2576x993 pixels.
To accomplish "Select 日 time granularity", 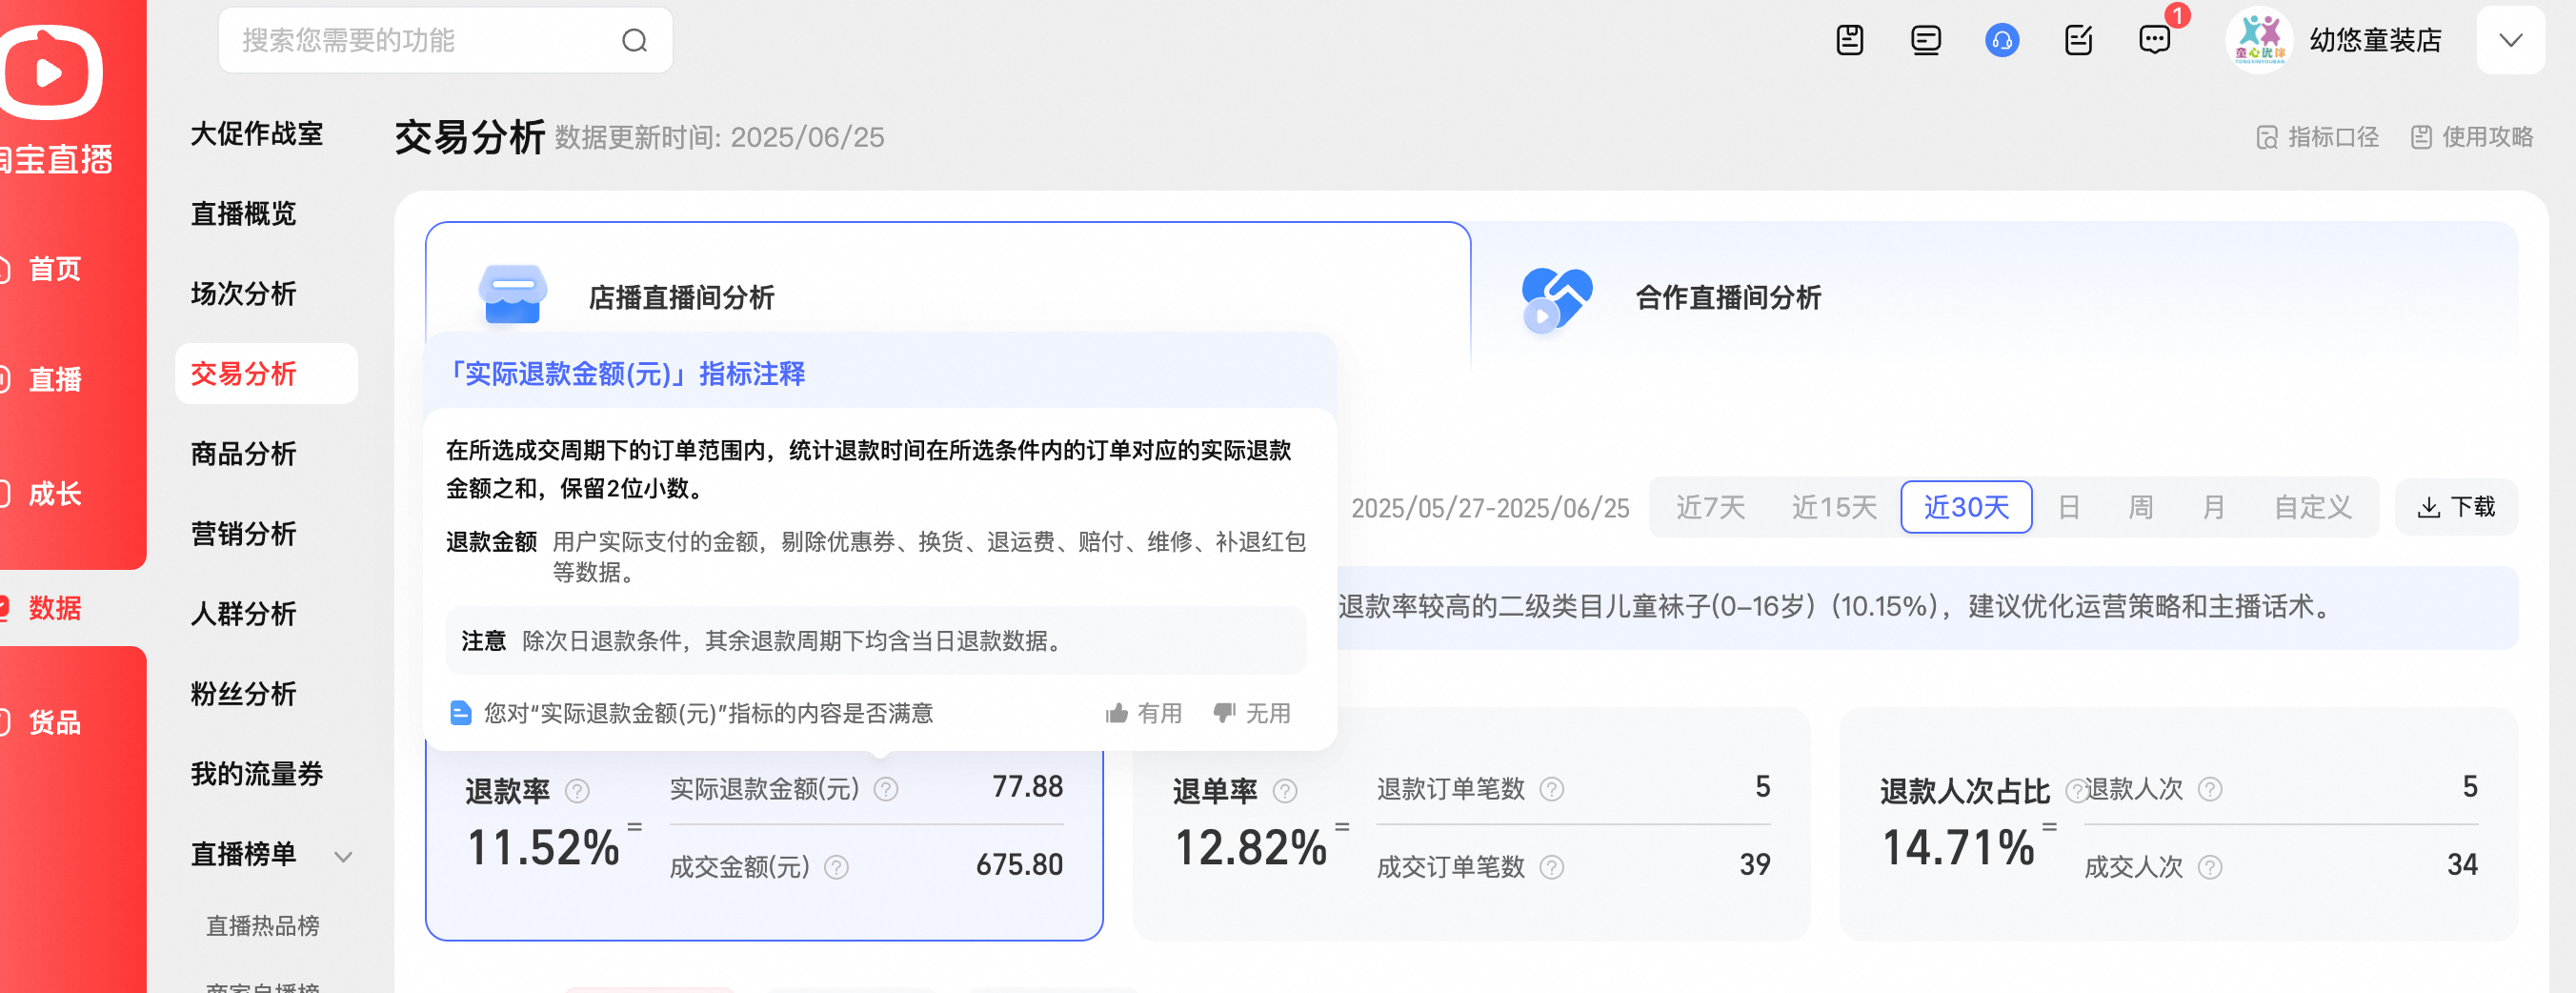I will pyautogui.click(x=2069, y=507).
